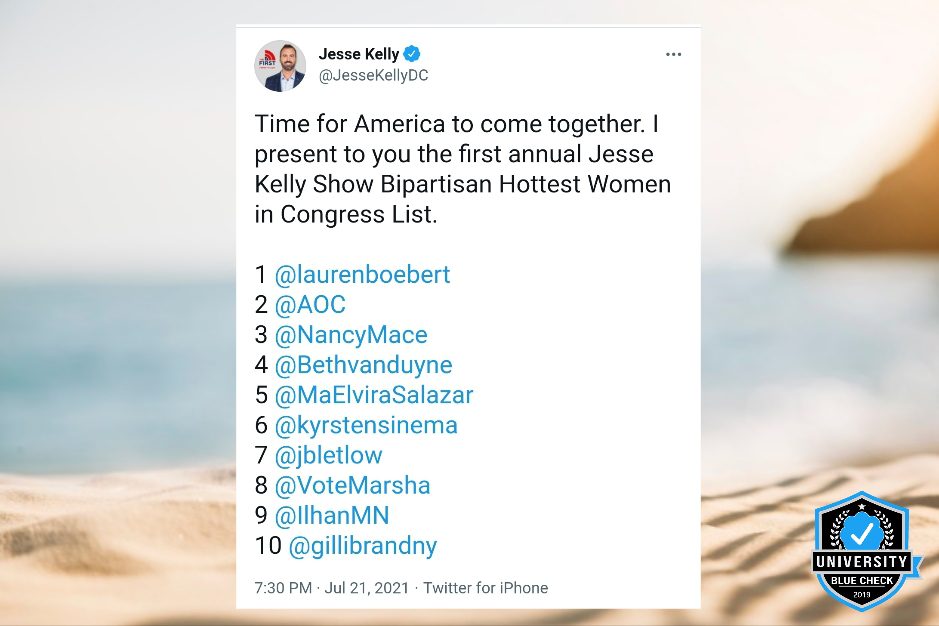Click the Jul 21, 2021 date
The height and width of the screenshot is (626, 939).
click(366, 588)
